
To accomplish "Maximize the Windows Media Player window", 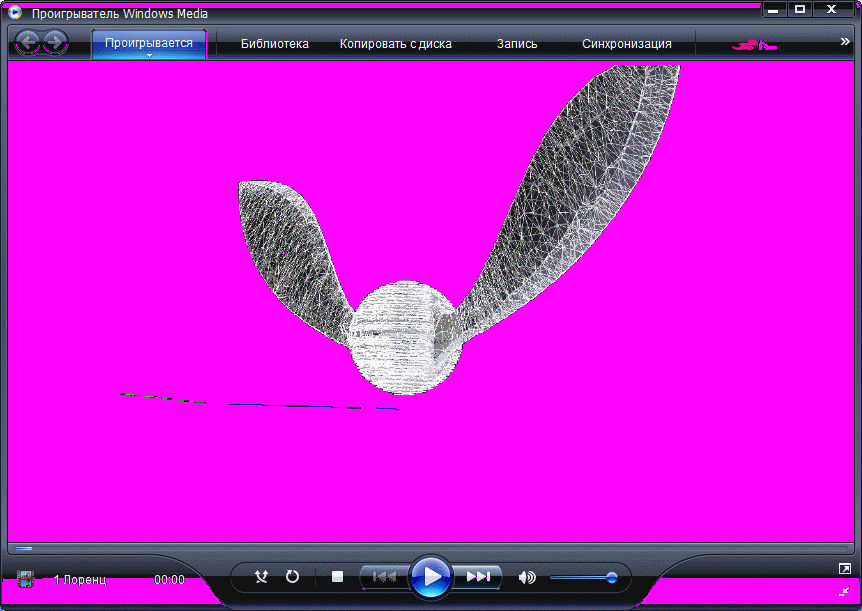I will click(x=800, y=9).
